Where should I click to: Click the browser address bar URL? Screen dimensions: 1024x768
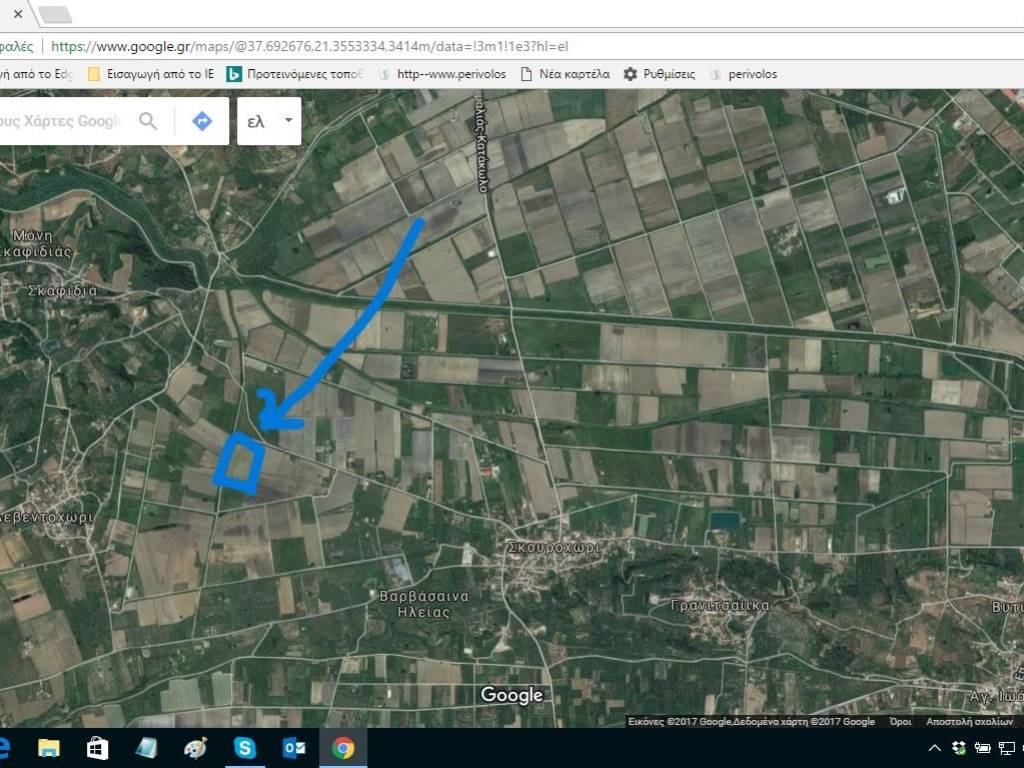[x=310, y=46]
